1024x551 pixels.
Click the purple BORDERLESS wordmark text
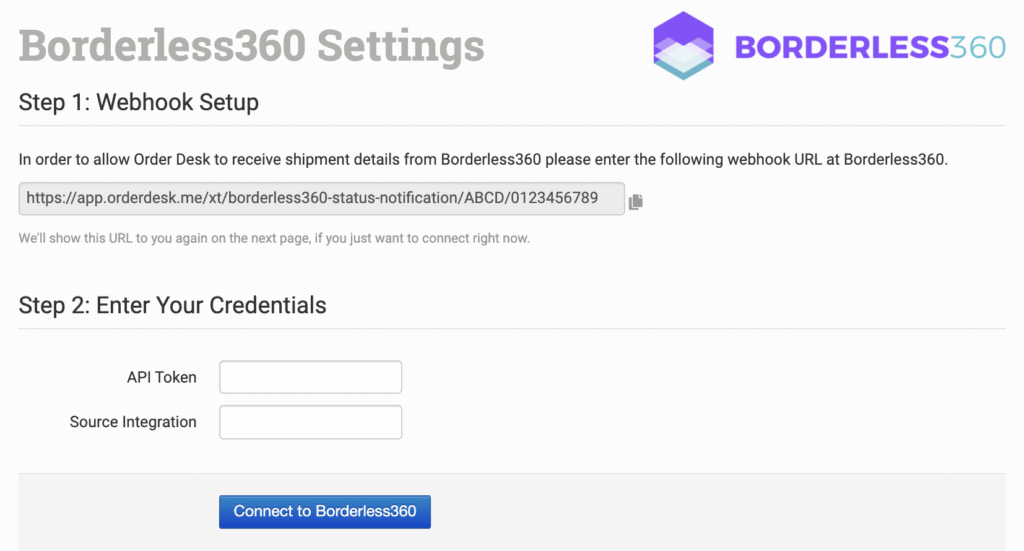click(x=841, y=47)
